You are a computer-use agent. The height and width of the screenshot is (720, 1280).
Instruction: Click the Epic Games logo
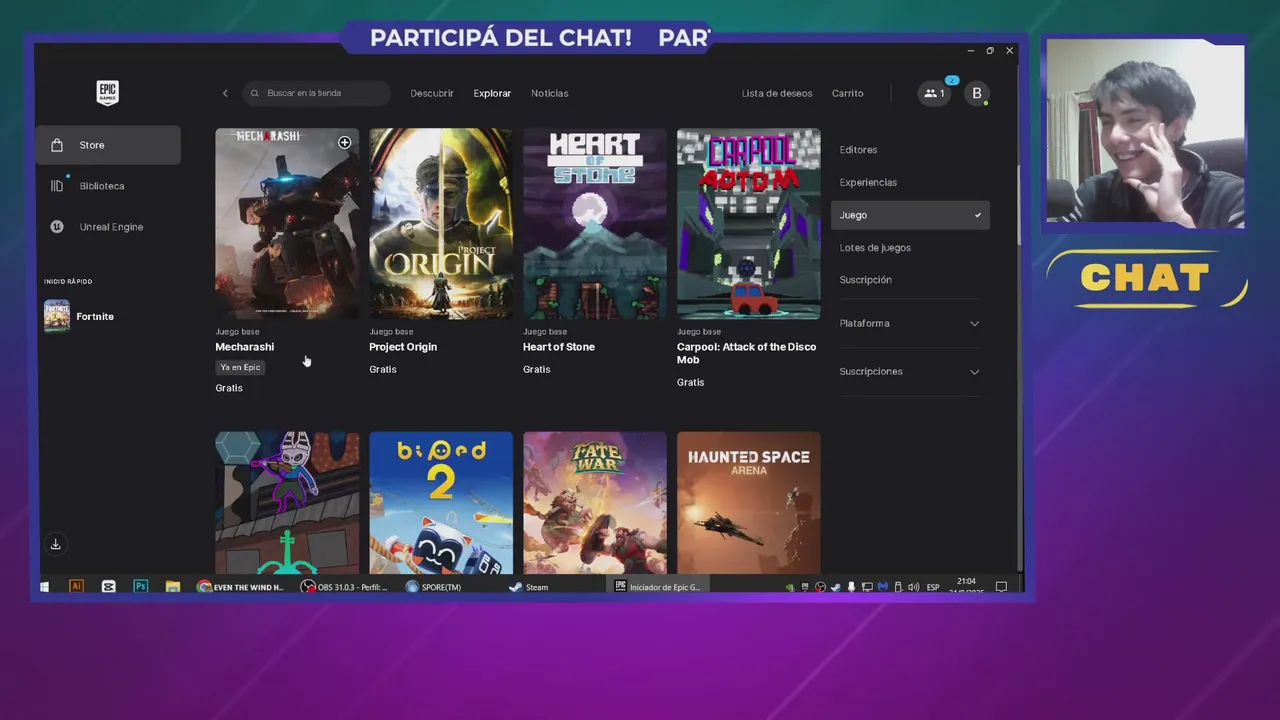coord(107,93)
